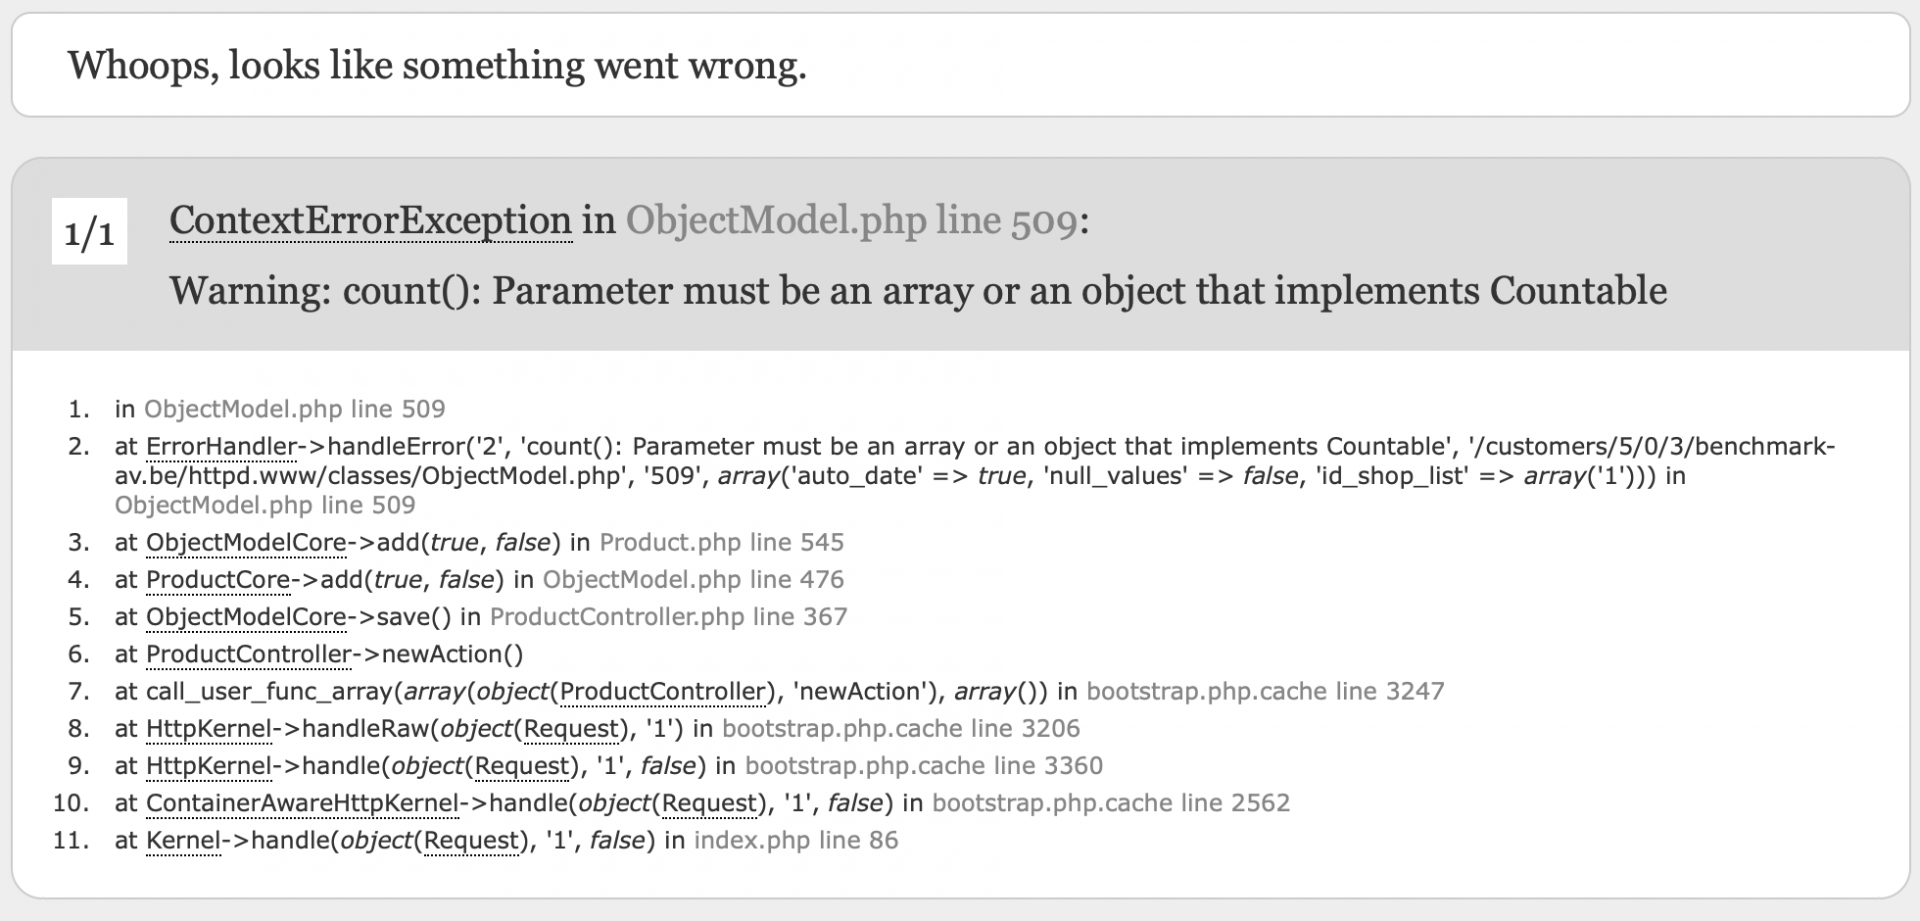Click ProductController class before newAction()
The height and width of the screenshot is (921, 1920).
point(249,654)
